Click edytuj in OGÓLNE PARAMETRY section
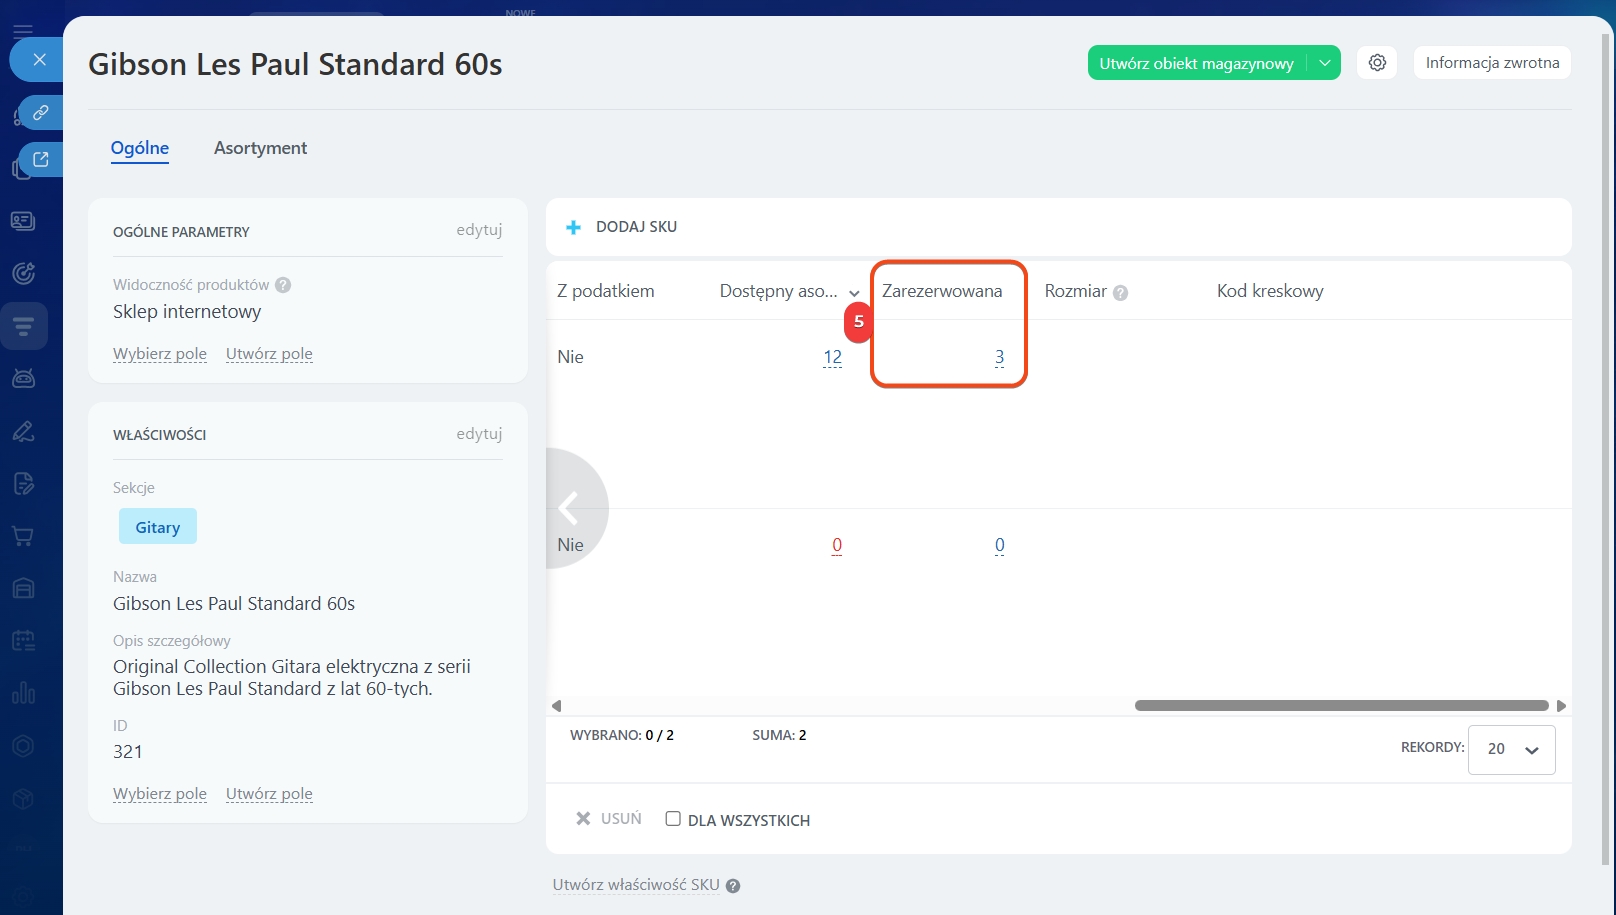Image resolution: width=1616 pixels, height=915 pixels. 479,230
